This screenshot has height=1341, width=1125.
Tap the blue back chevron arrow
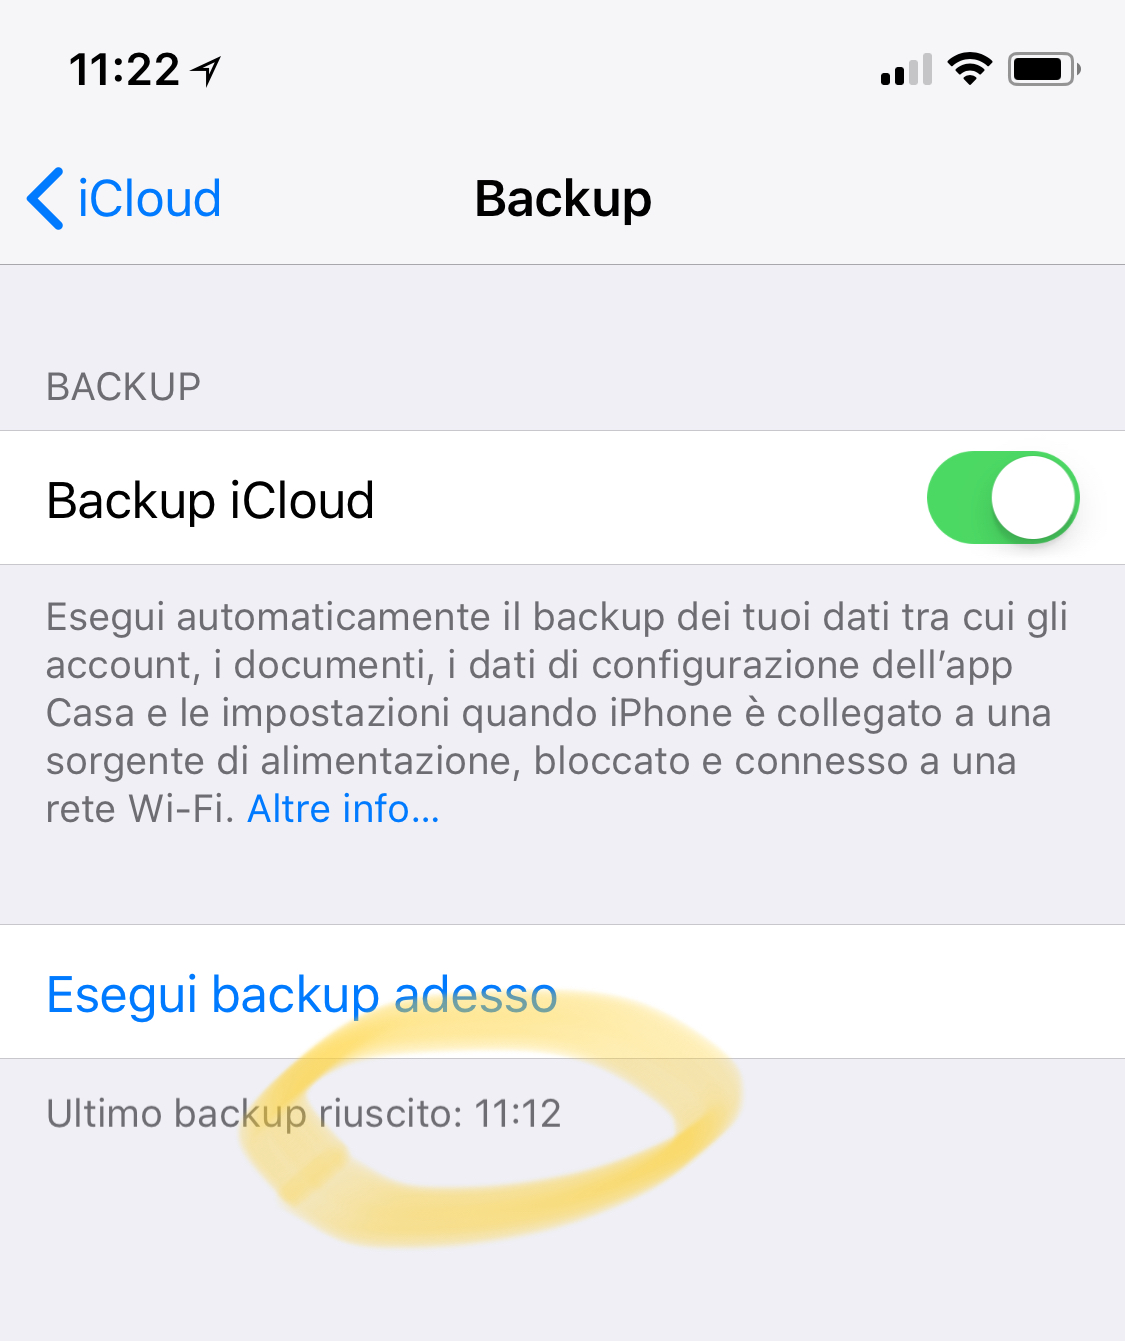45,198
